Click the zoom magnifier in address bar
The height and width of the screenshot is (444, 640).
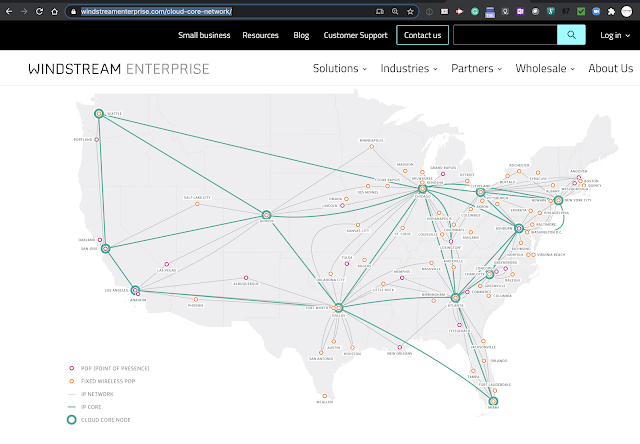tap(395, 11)
